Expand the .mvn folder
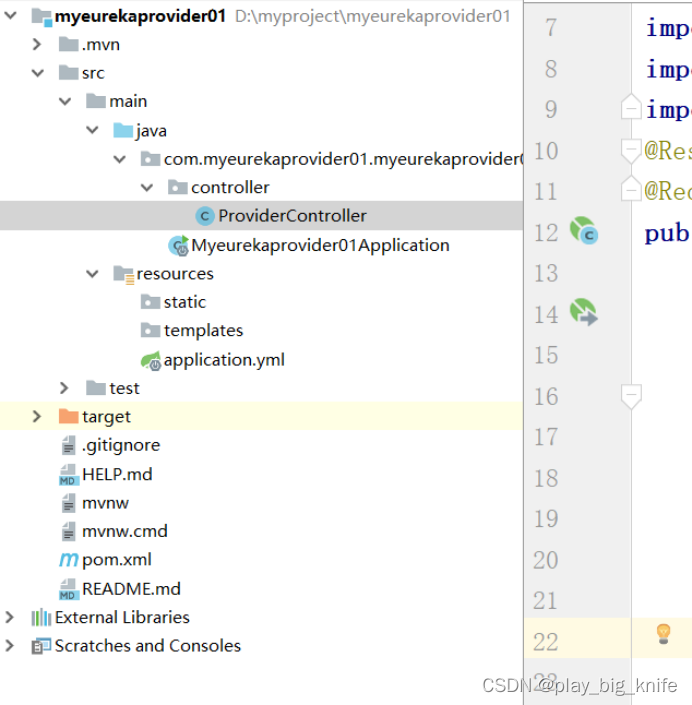Image resolution: width=692 pixels, height=705 pixels. (37, 44)
